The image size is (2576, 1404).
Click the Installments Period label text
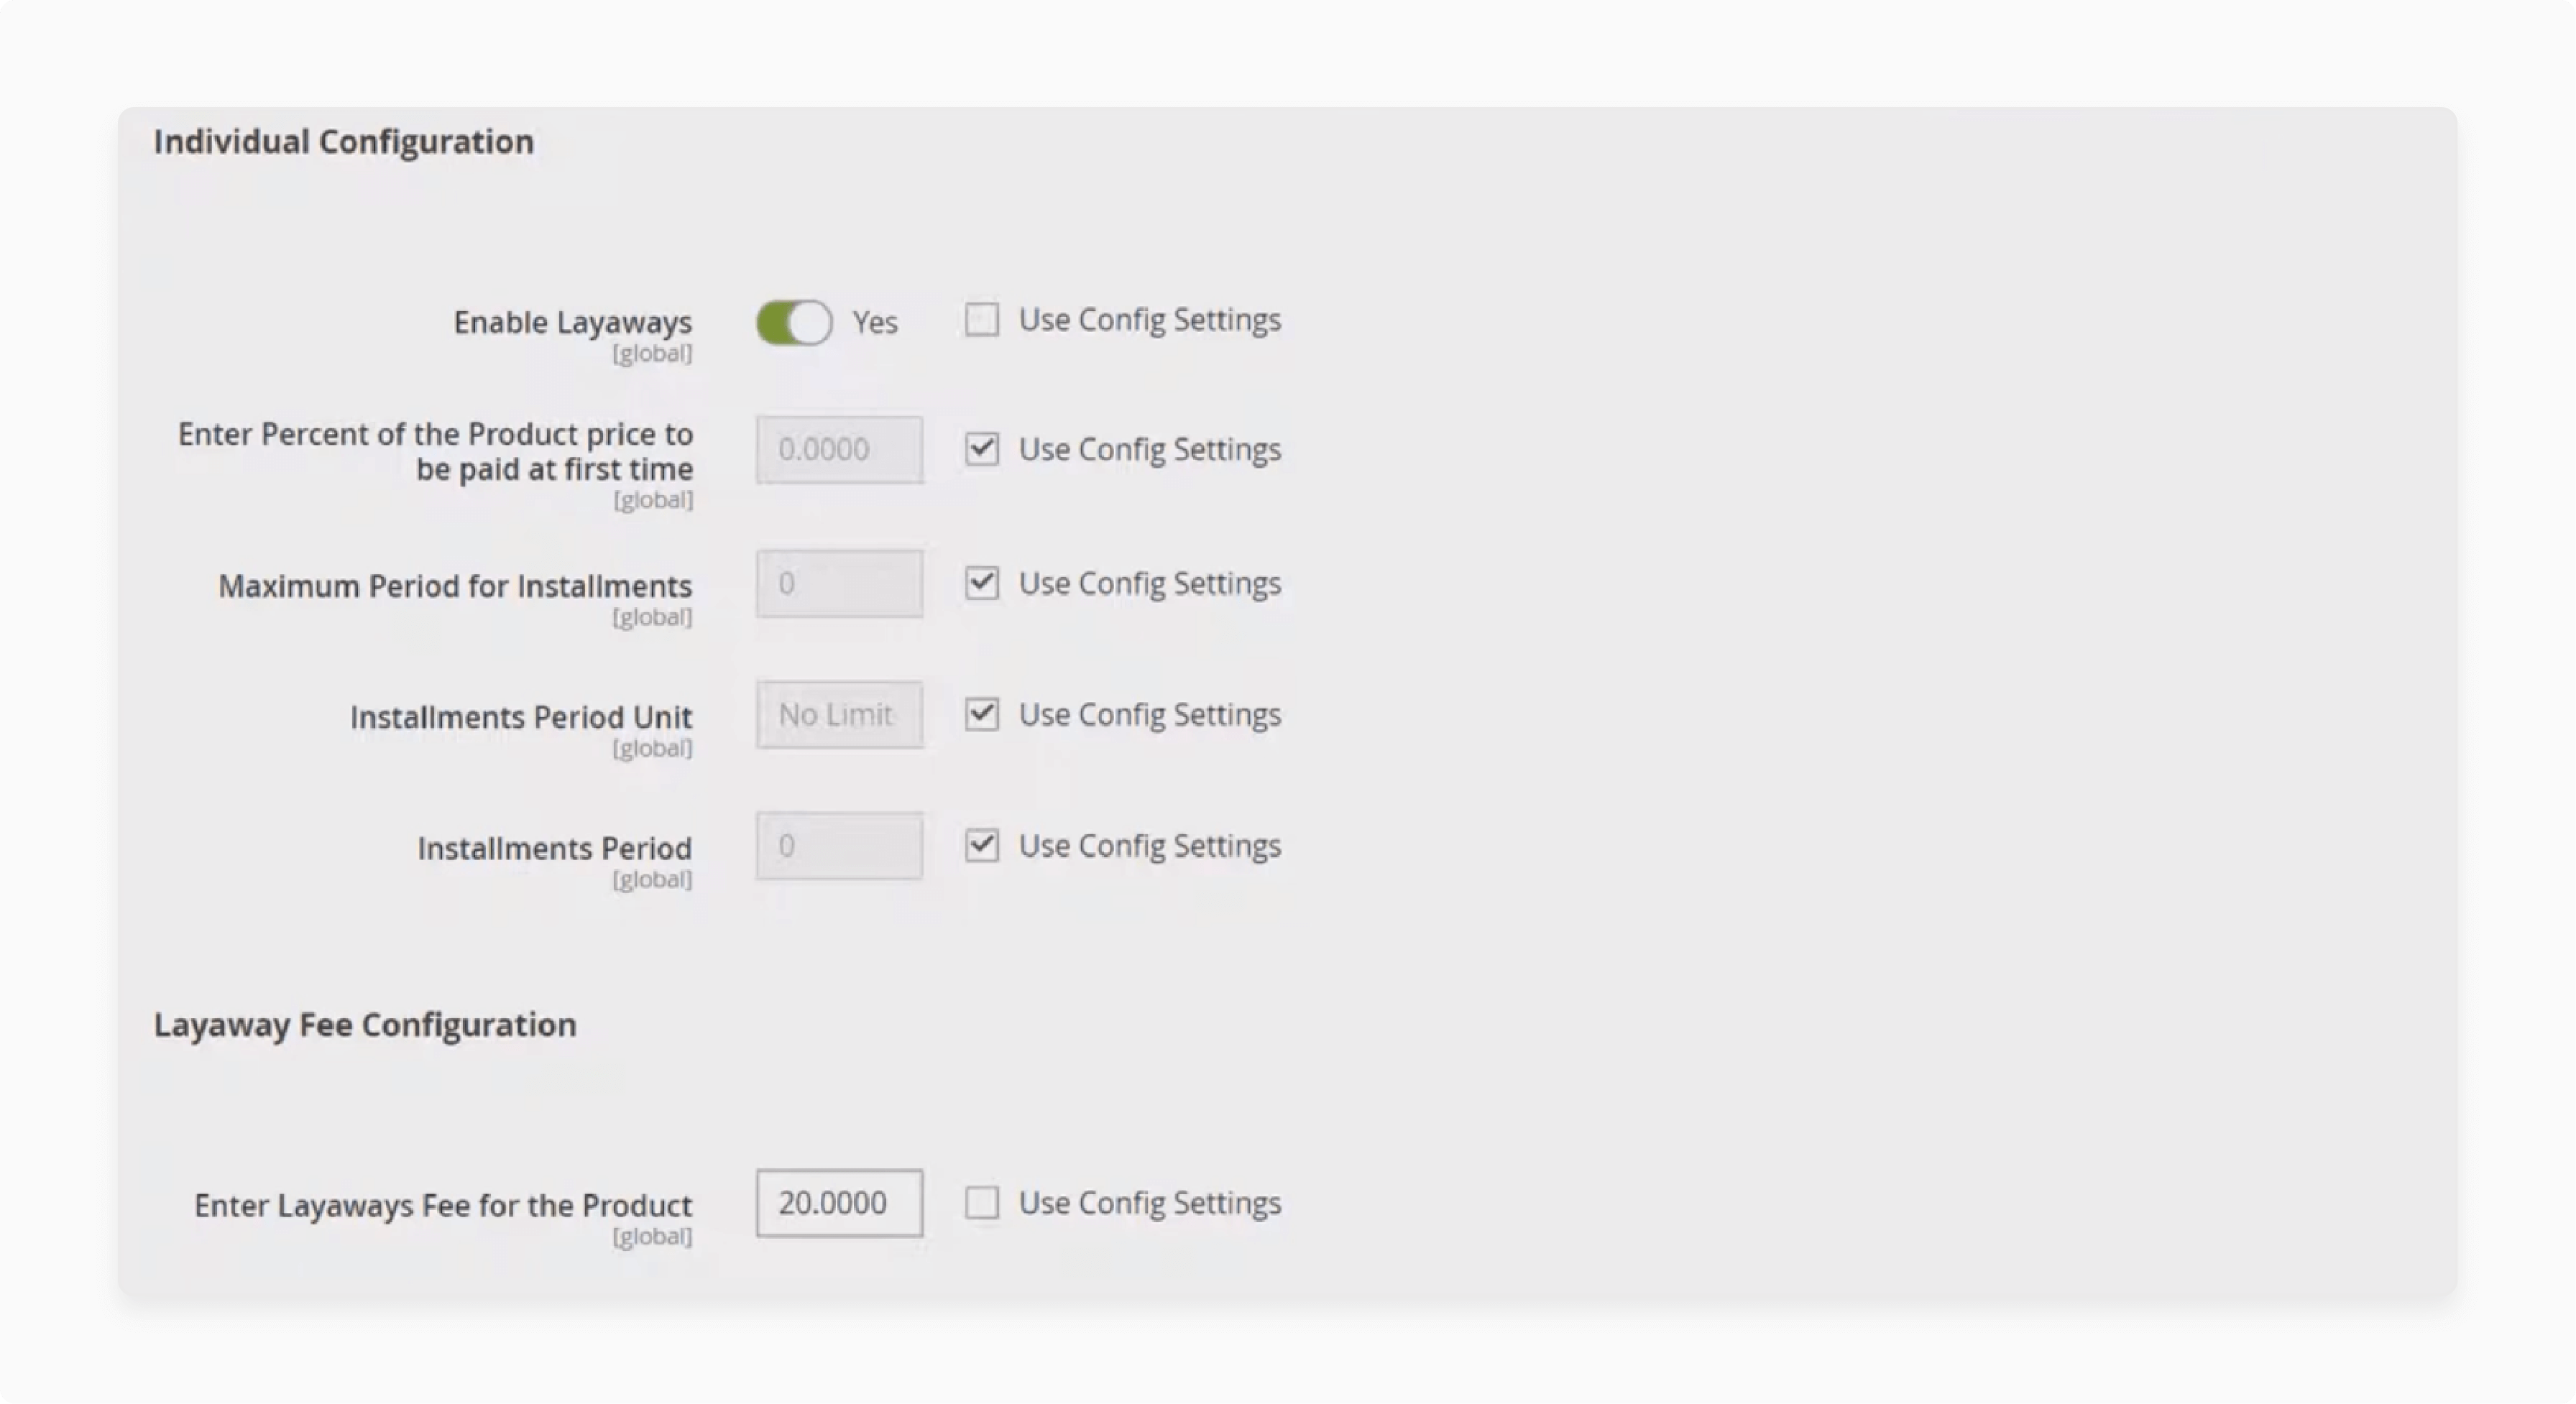[554, 849]
